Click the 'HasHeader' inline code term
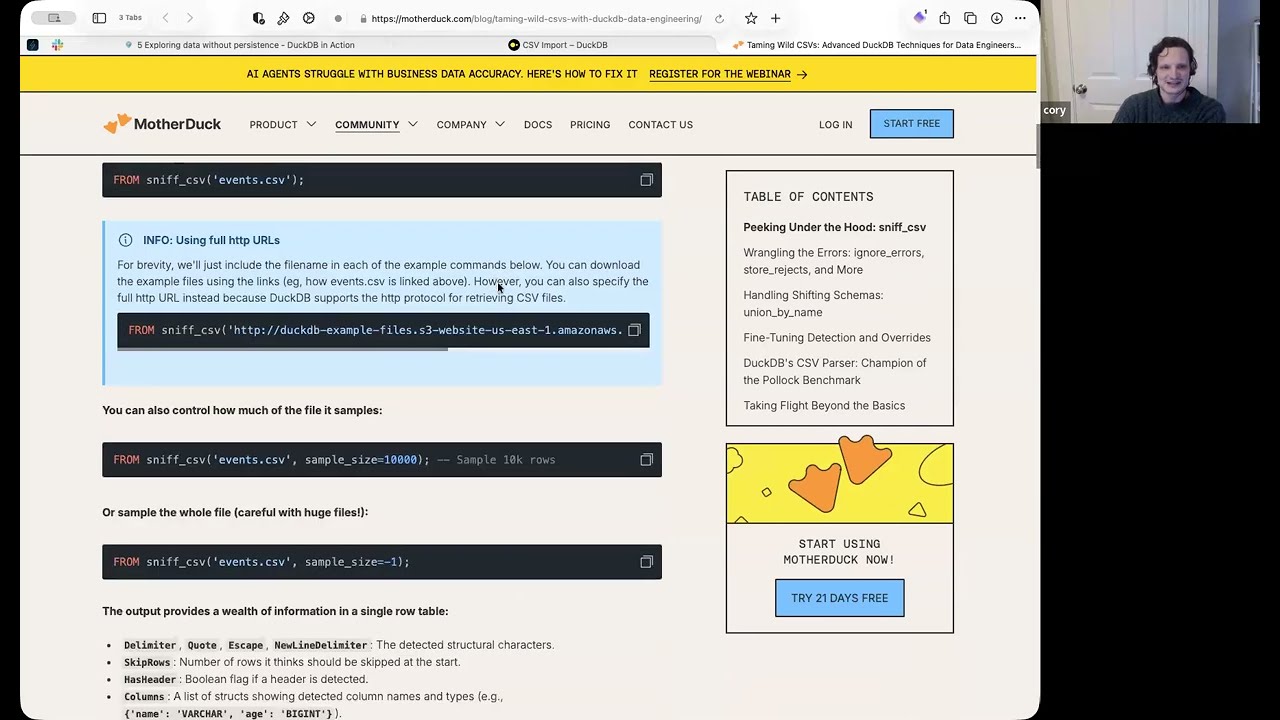The image size is (1280, 720). point(150,679)
